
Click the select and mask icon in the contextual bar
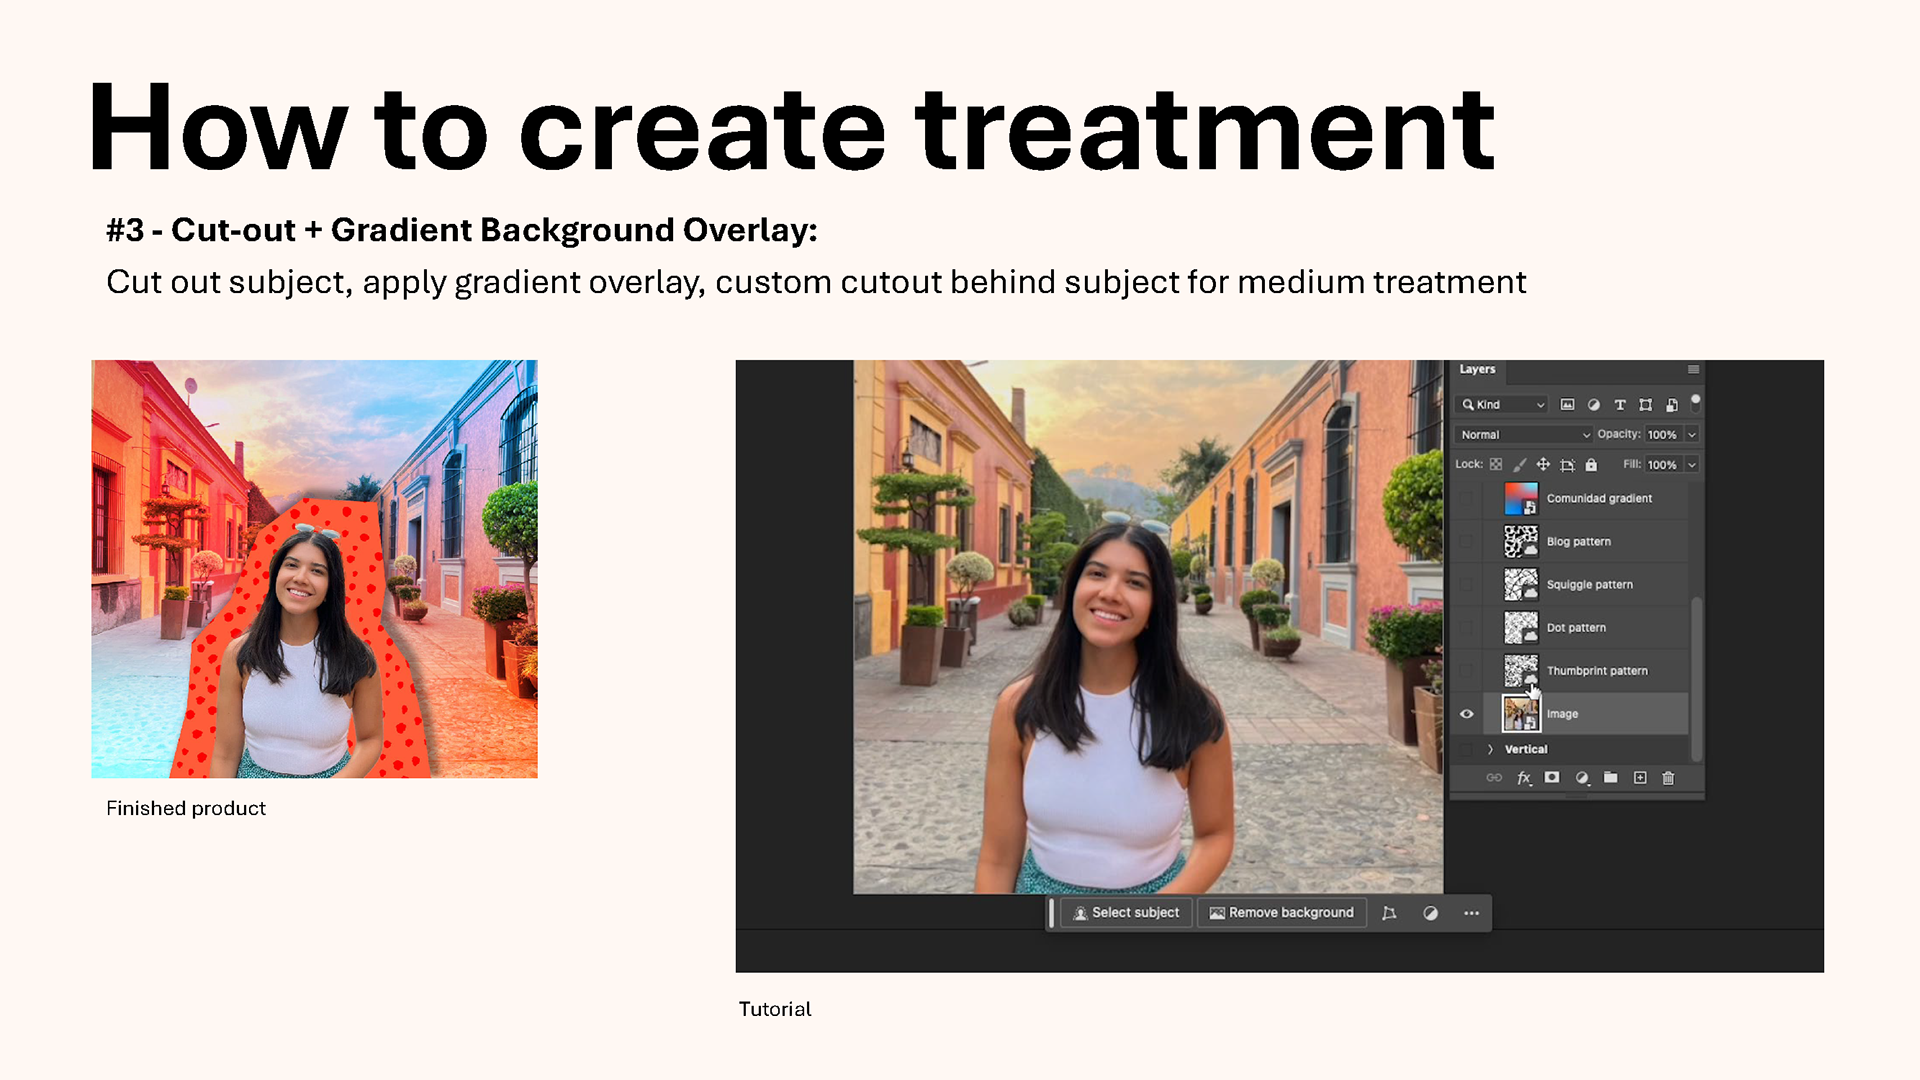pos(1389,913)
